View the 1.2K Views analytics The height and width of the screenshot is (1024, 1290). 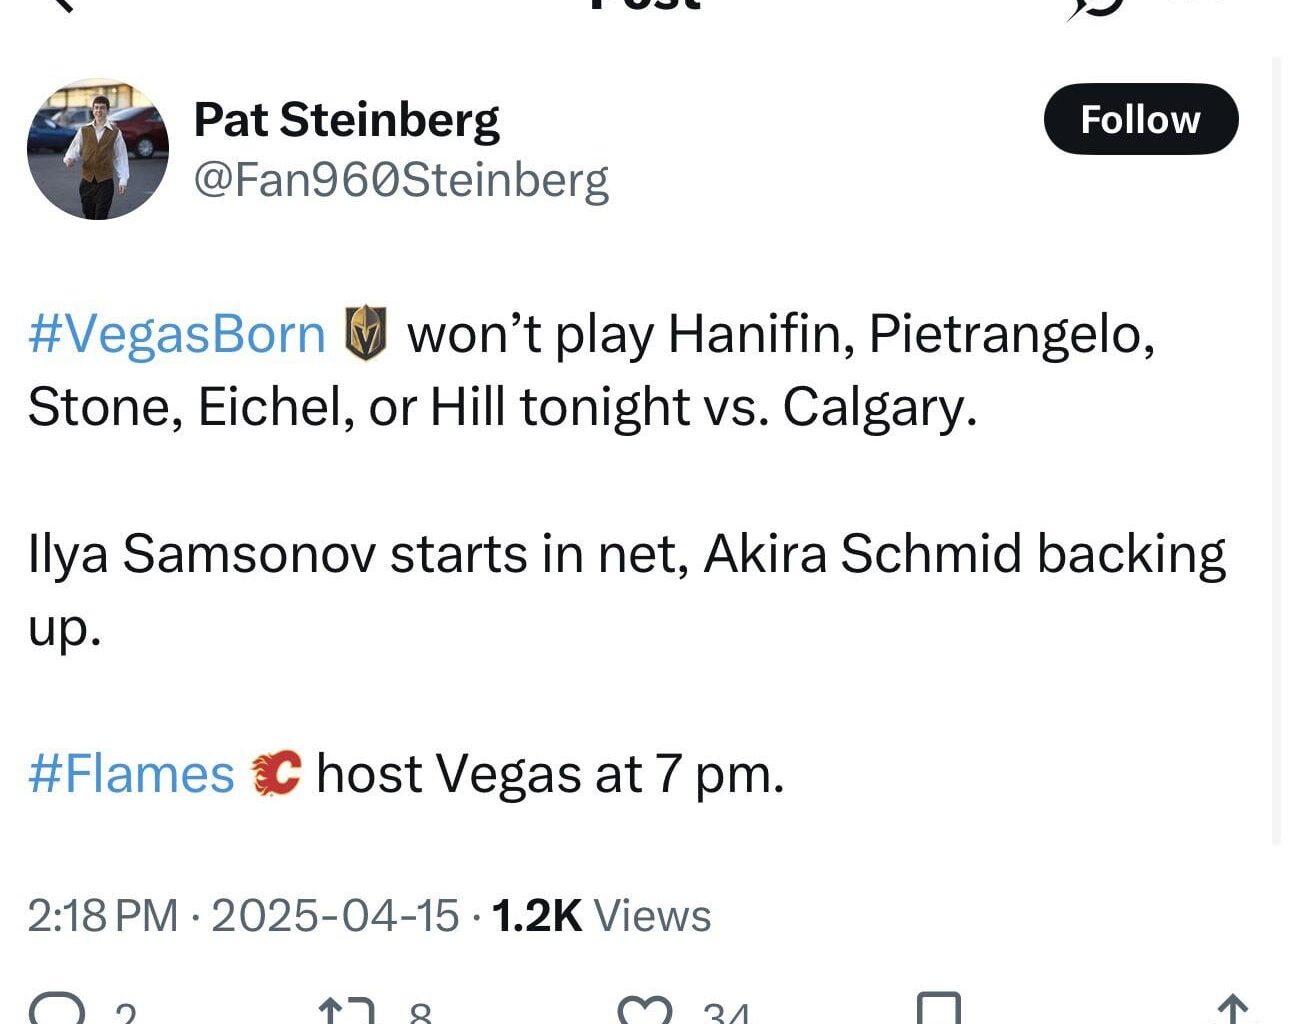click(601, 916)
